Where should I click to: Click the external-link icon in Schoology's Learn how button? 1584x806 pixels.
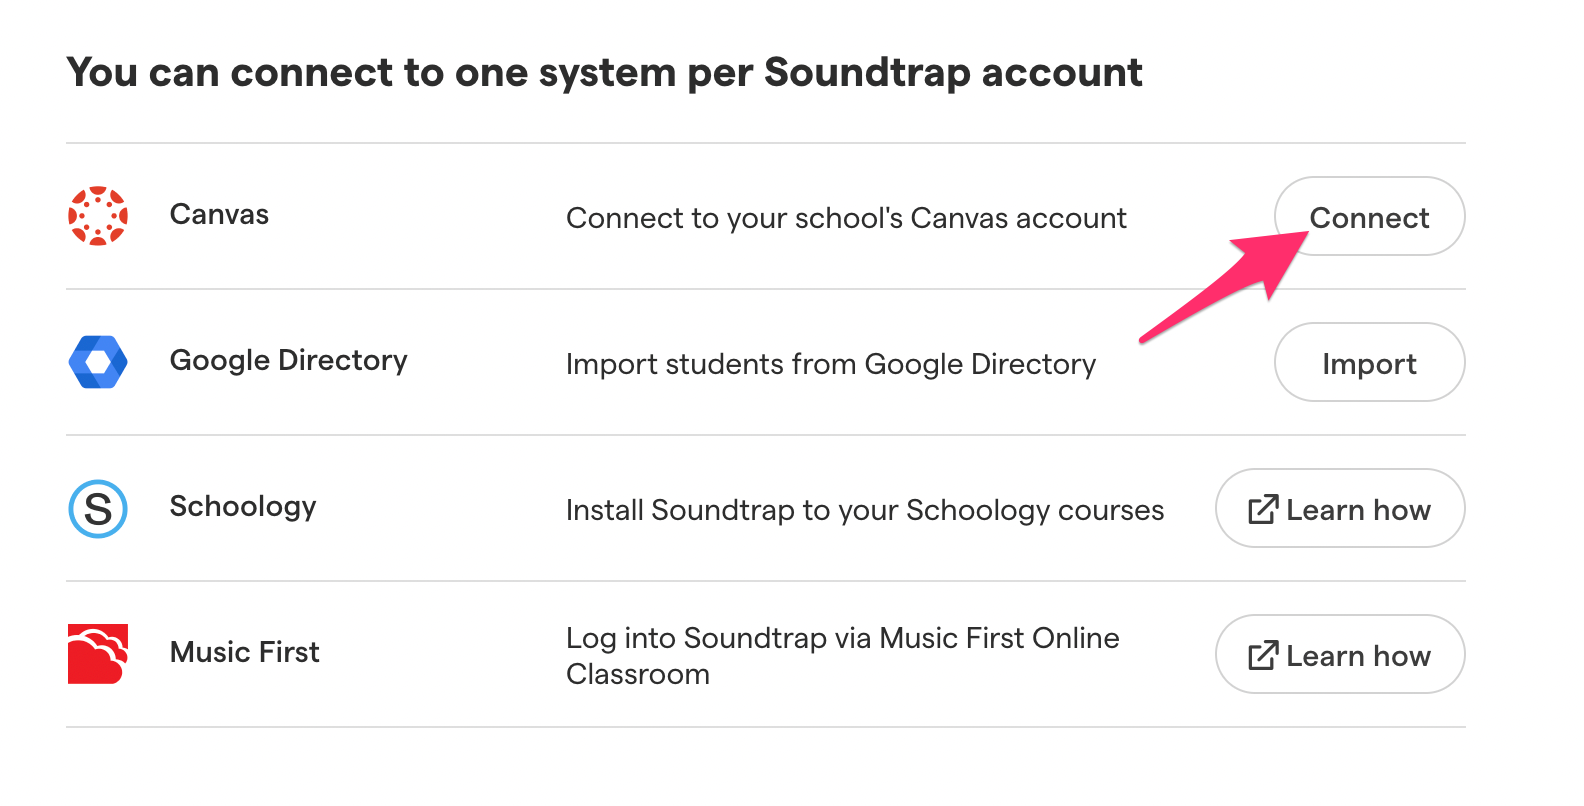pos(1262,509)
